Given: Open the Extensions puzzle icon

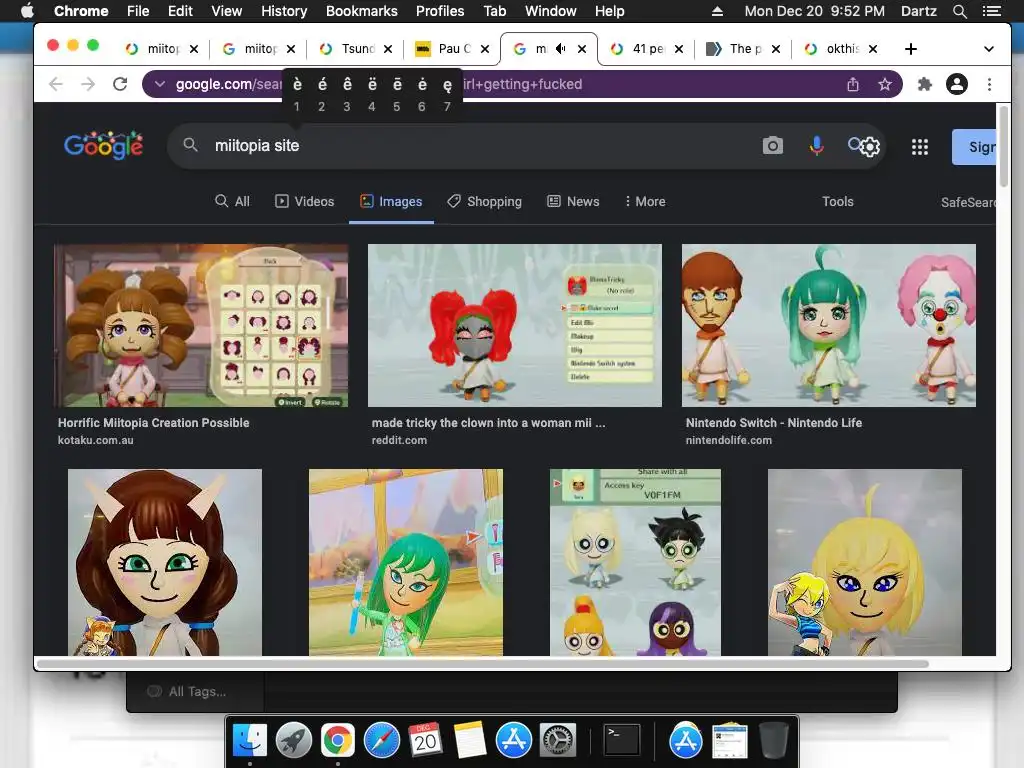Looking at the screenshot, I should click(925, 84).
